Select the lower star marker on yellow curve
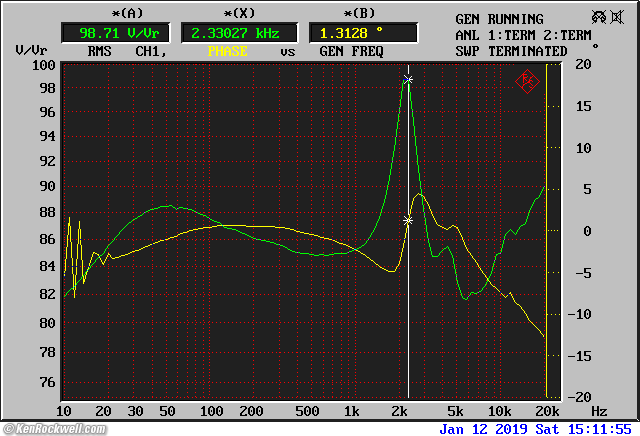This screenshot has height=436, width=640. click(x=408, y=220)
